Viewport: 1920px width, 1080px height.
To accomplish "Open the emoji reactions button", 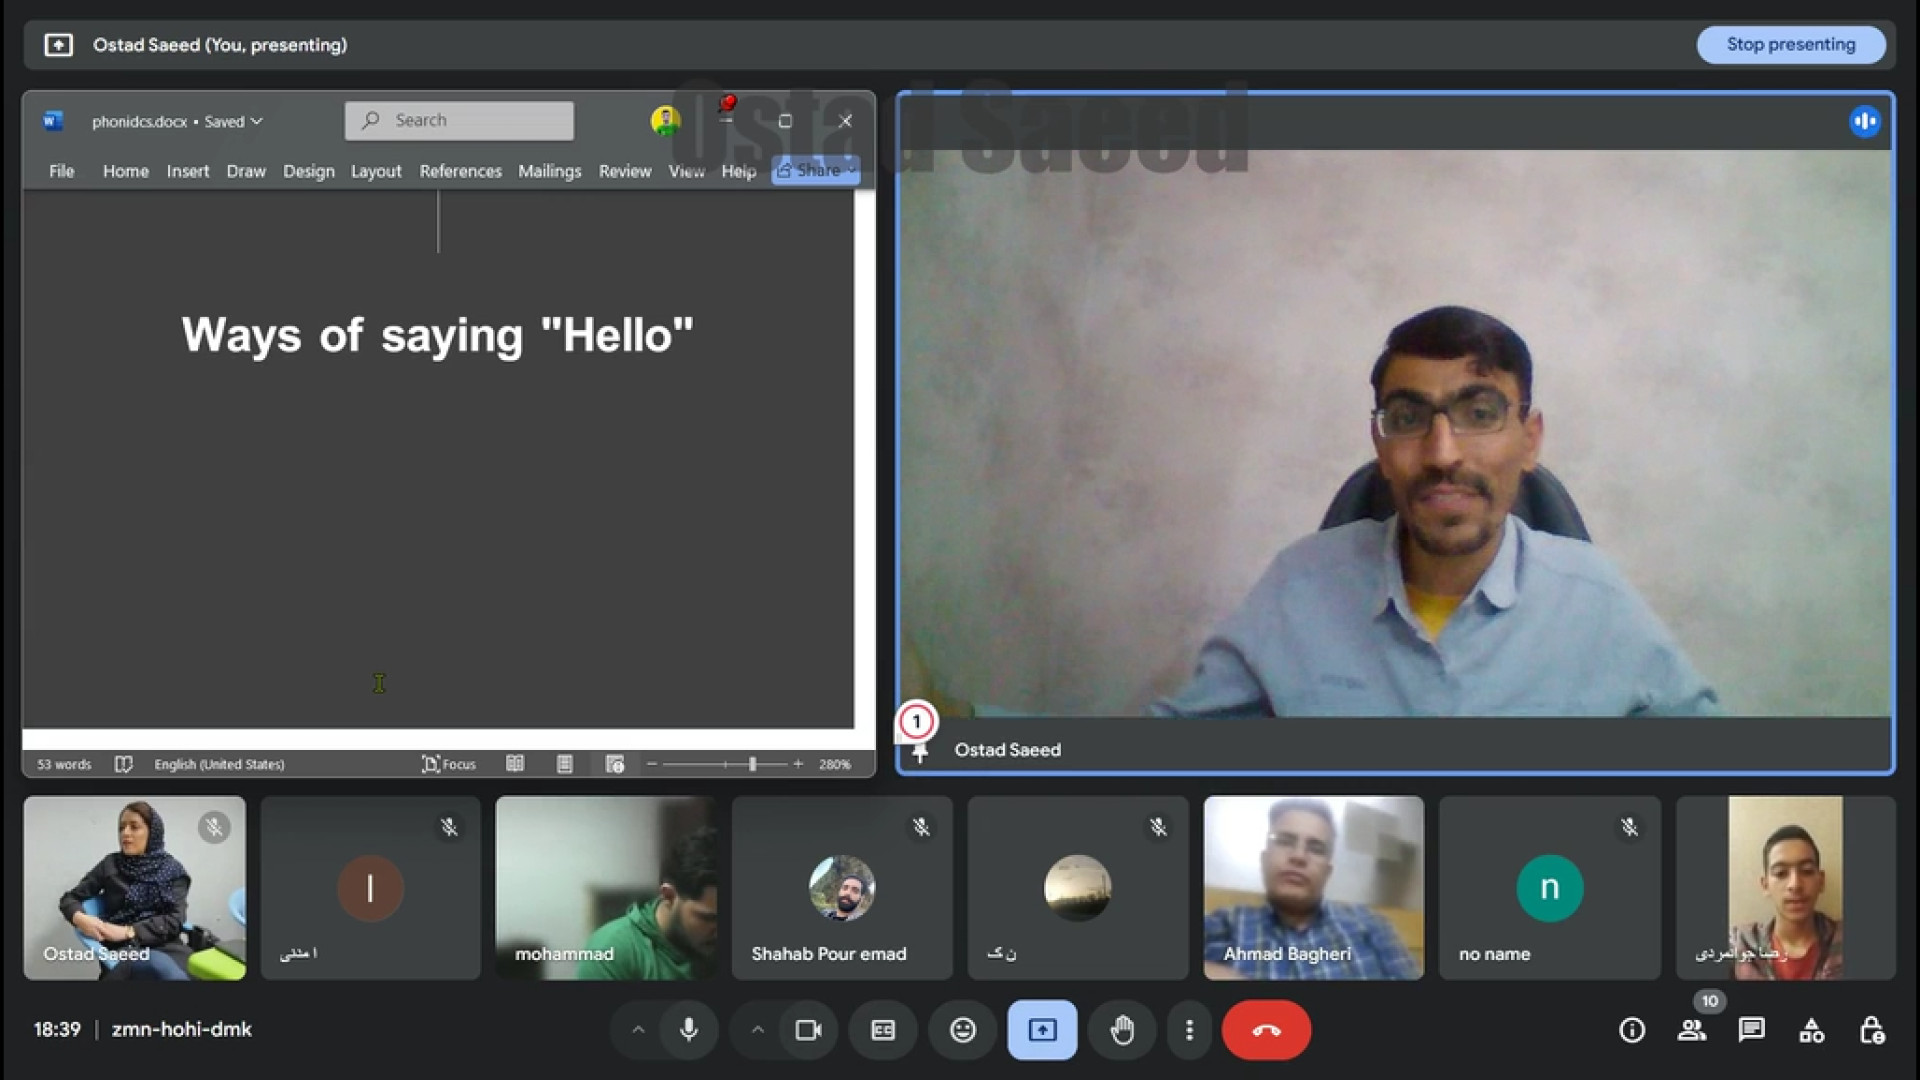I will (962, 1030).
